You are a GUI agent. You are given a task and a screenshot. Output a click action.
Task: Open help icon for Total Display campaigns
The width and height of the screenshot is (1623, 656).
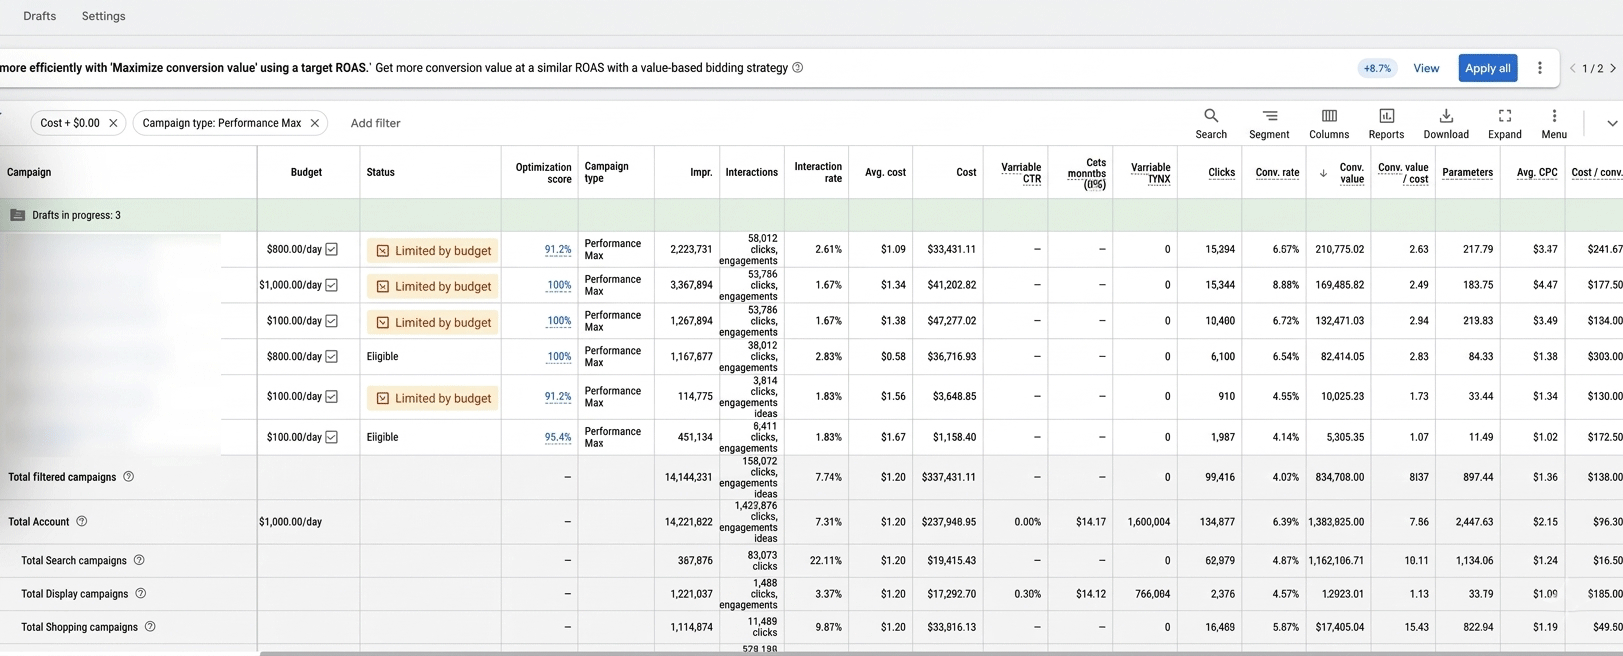click(141, 593)
